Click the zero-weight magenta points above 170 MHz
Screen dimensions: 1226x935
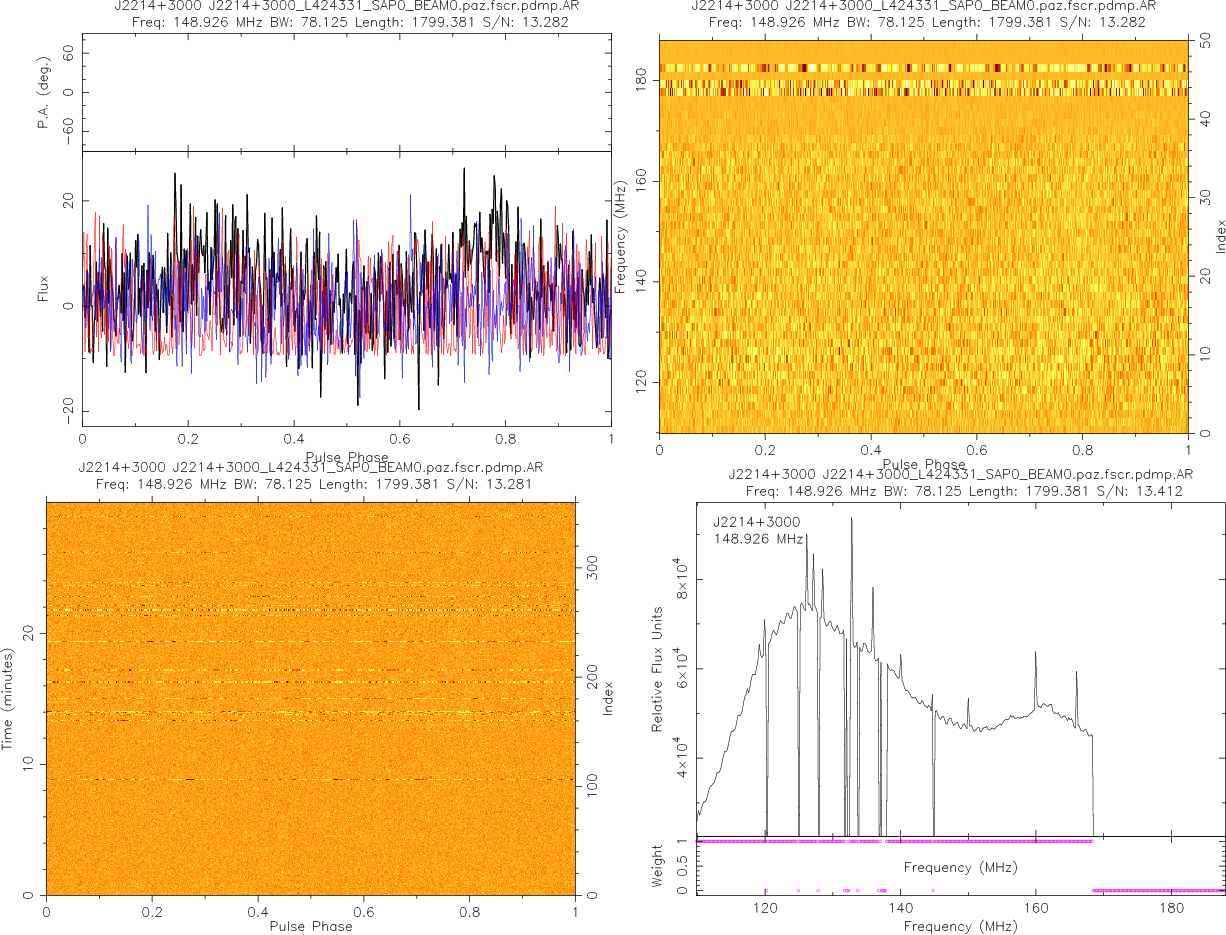click(1158, 890)
